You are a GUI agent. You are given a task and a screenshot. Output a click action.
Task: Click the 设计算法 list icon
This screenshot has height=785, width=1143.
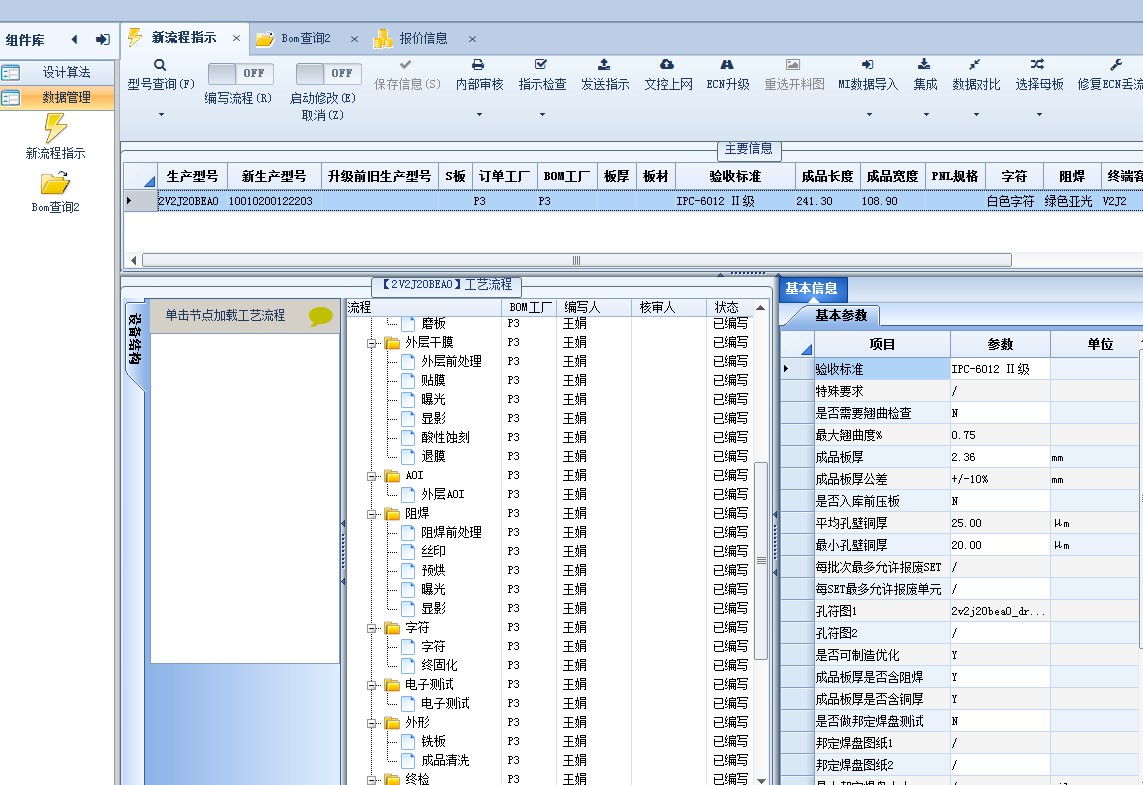(x=11, y=73)
